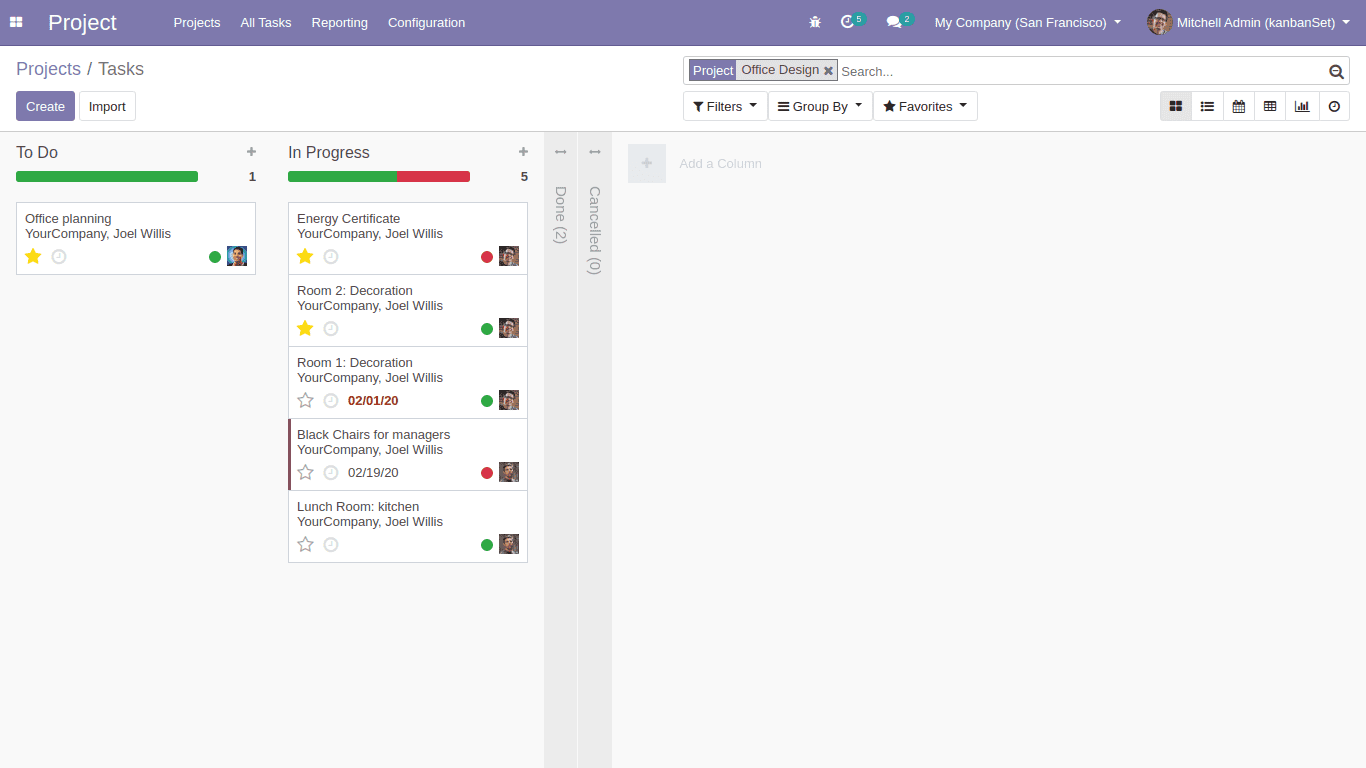Click the Create button

tap(45, 106)
